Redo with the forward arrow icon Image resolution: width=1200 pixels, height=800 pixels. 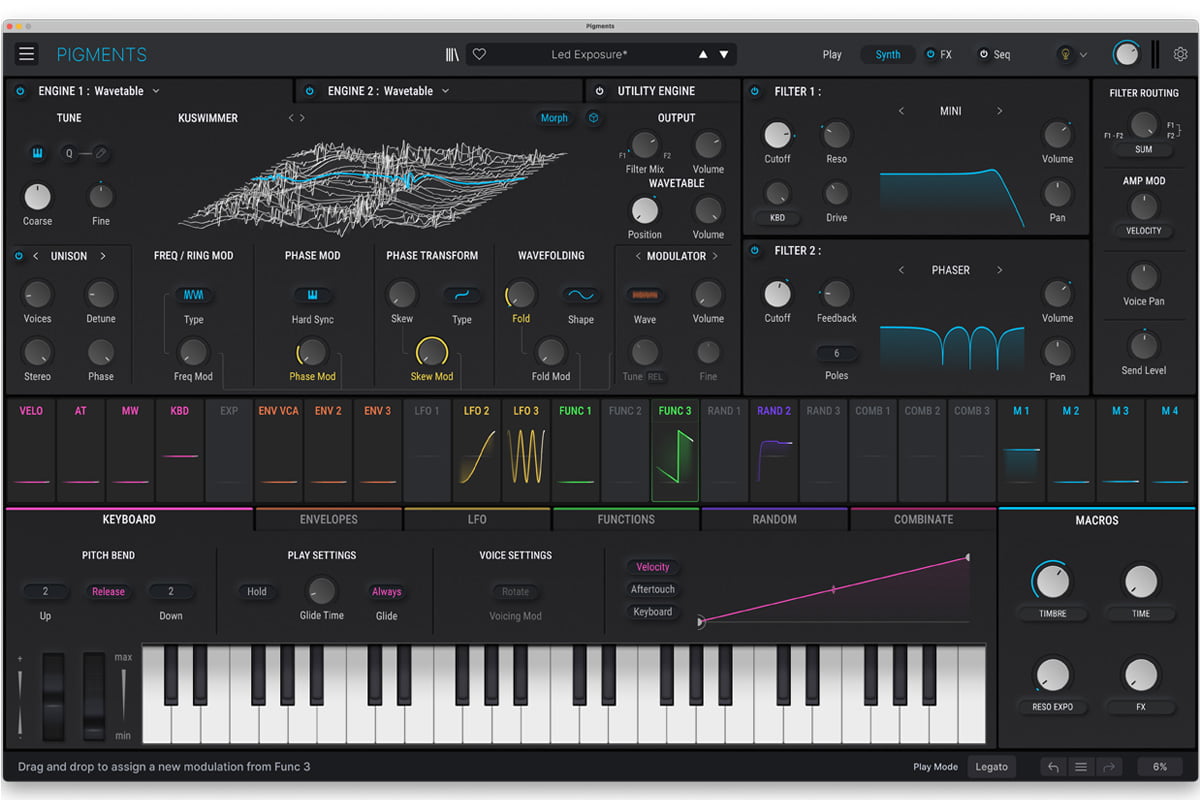1108,767
